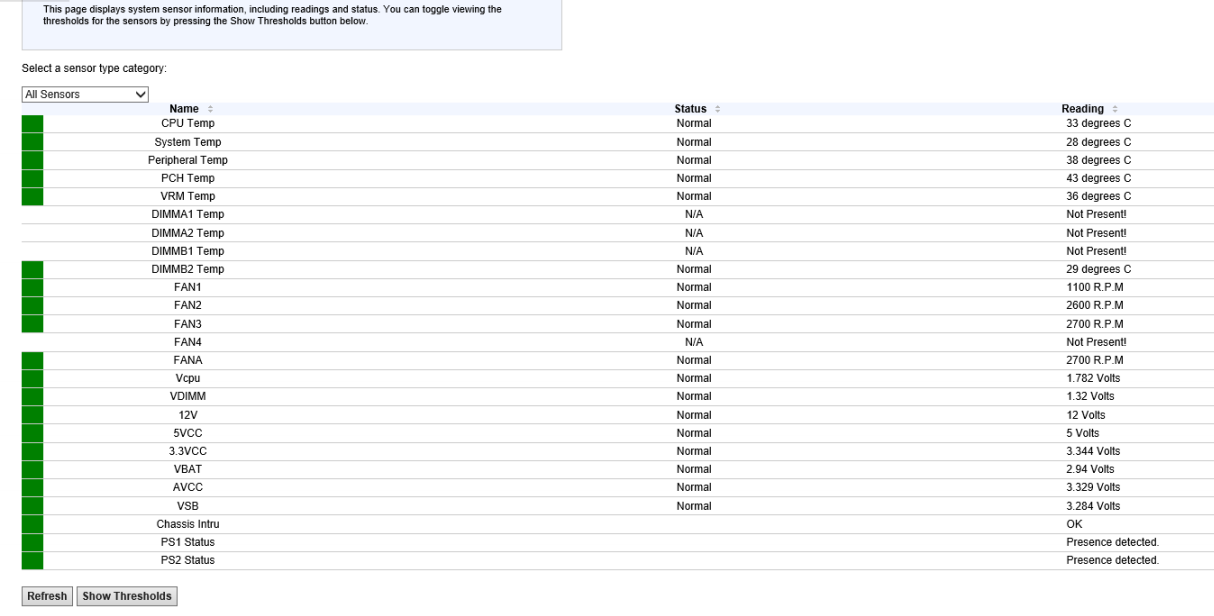Select the VDIMM sensor name
This screenshot has height=616, width=1214.
point(188,396)
